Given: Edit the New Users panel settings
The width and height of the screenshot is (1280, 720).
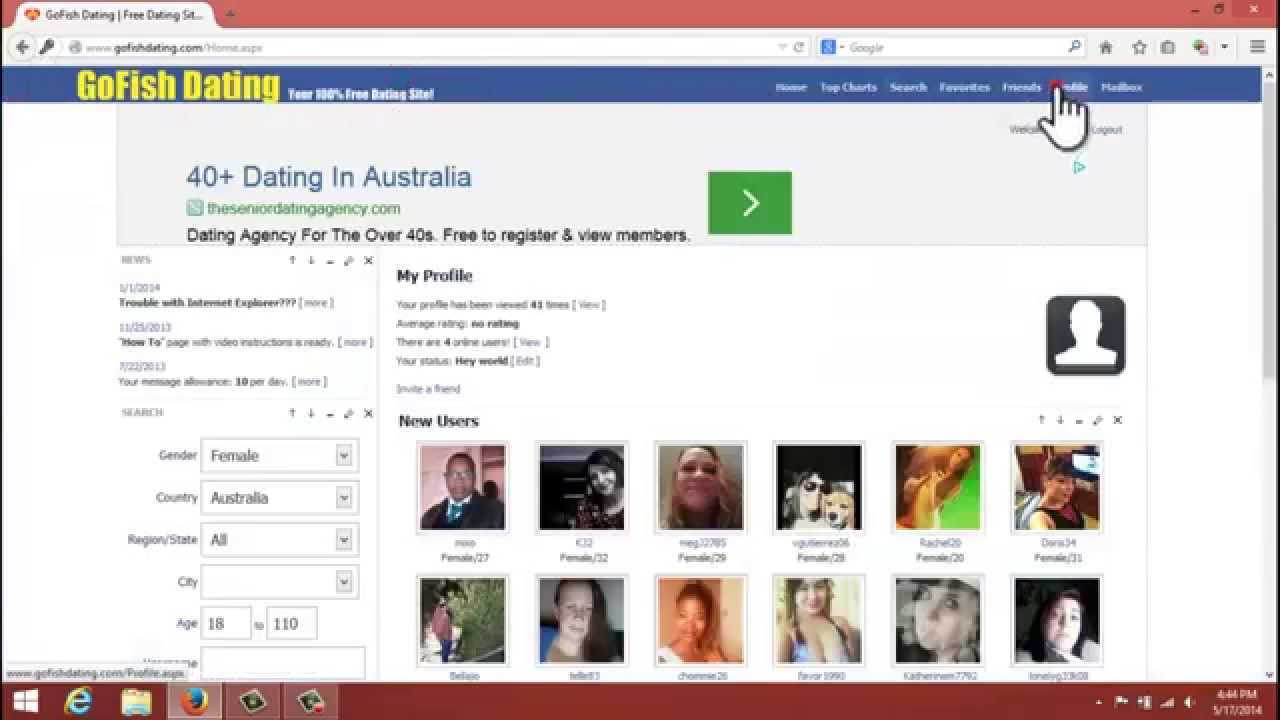Looking at the screenshot, I should click(x=1098, y=420).
